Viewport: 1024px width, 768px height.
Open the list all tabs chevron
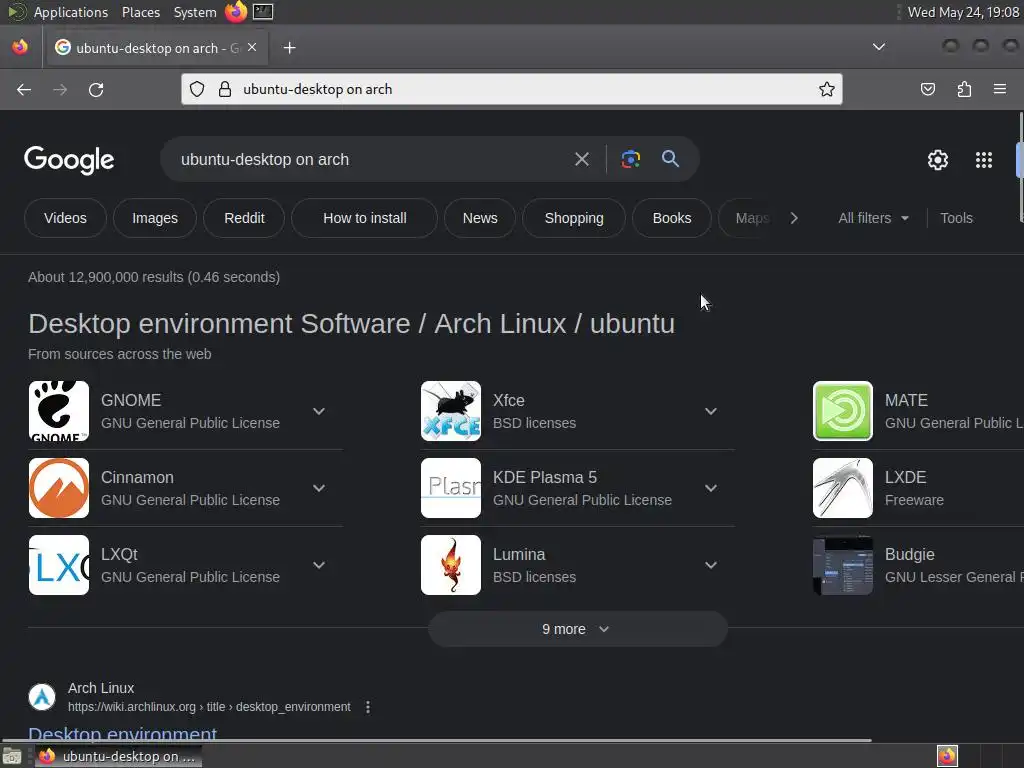pyautogui.click(x=879, y=46)
